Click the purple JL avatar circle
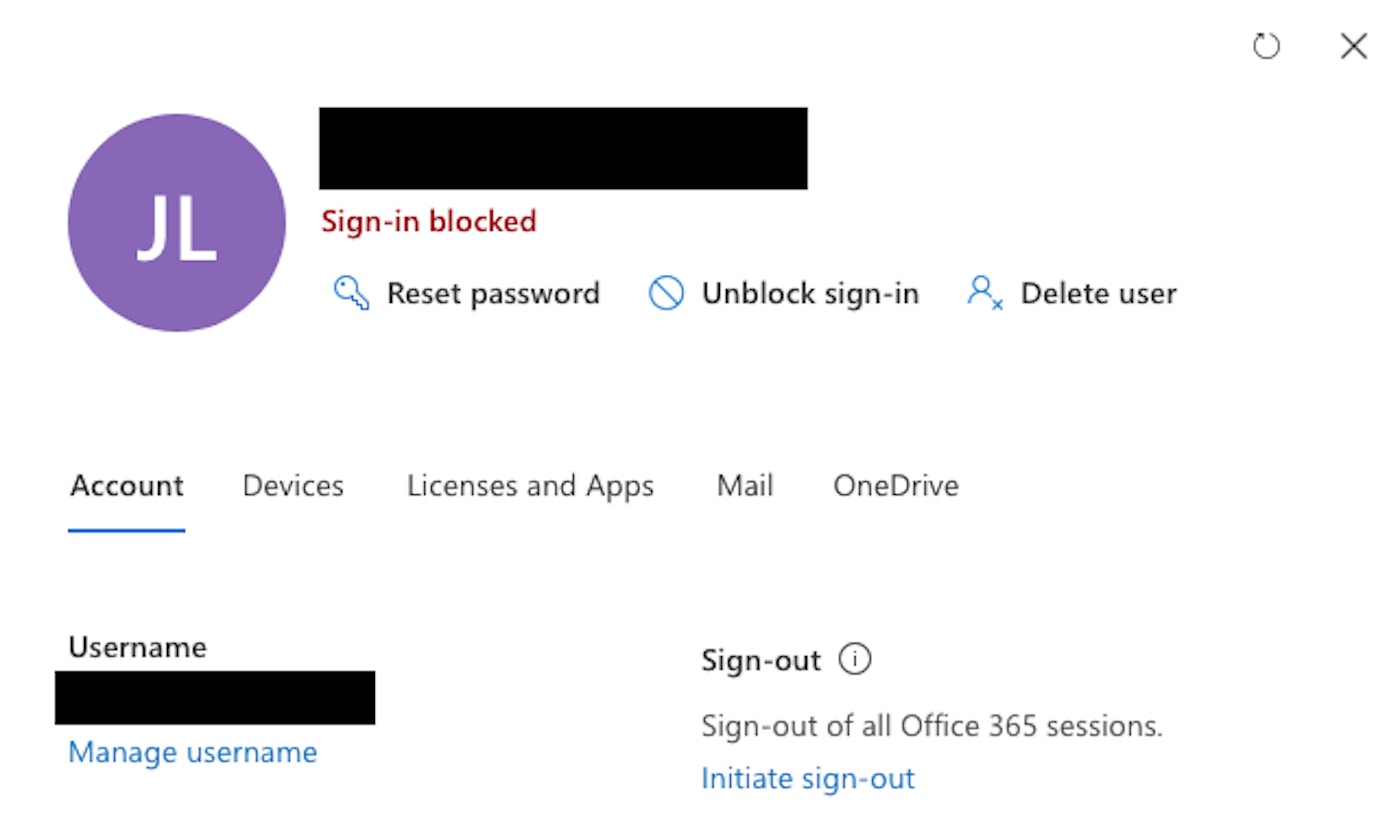Image resolution: width=1400 pixels, height=830 pixels. 177,223
